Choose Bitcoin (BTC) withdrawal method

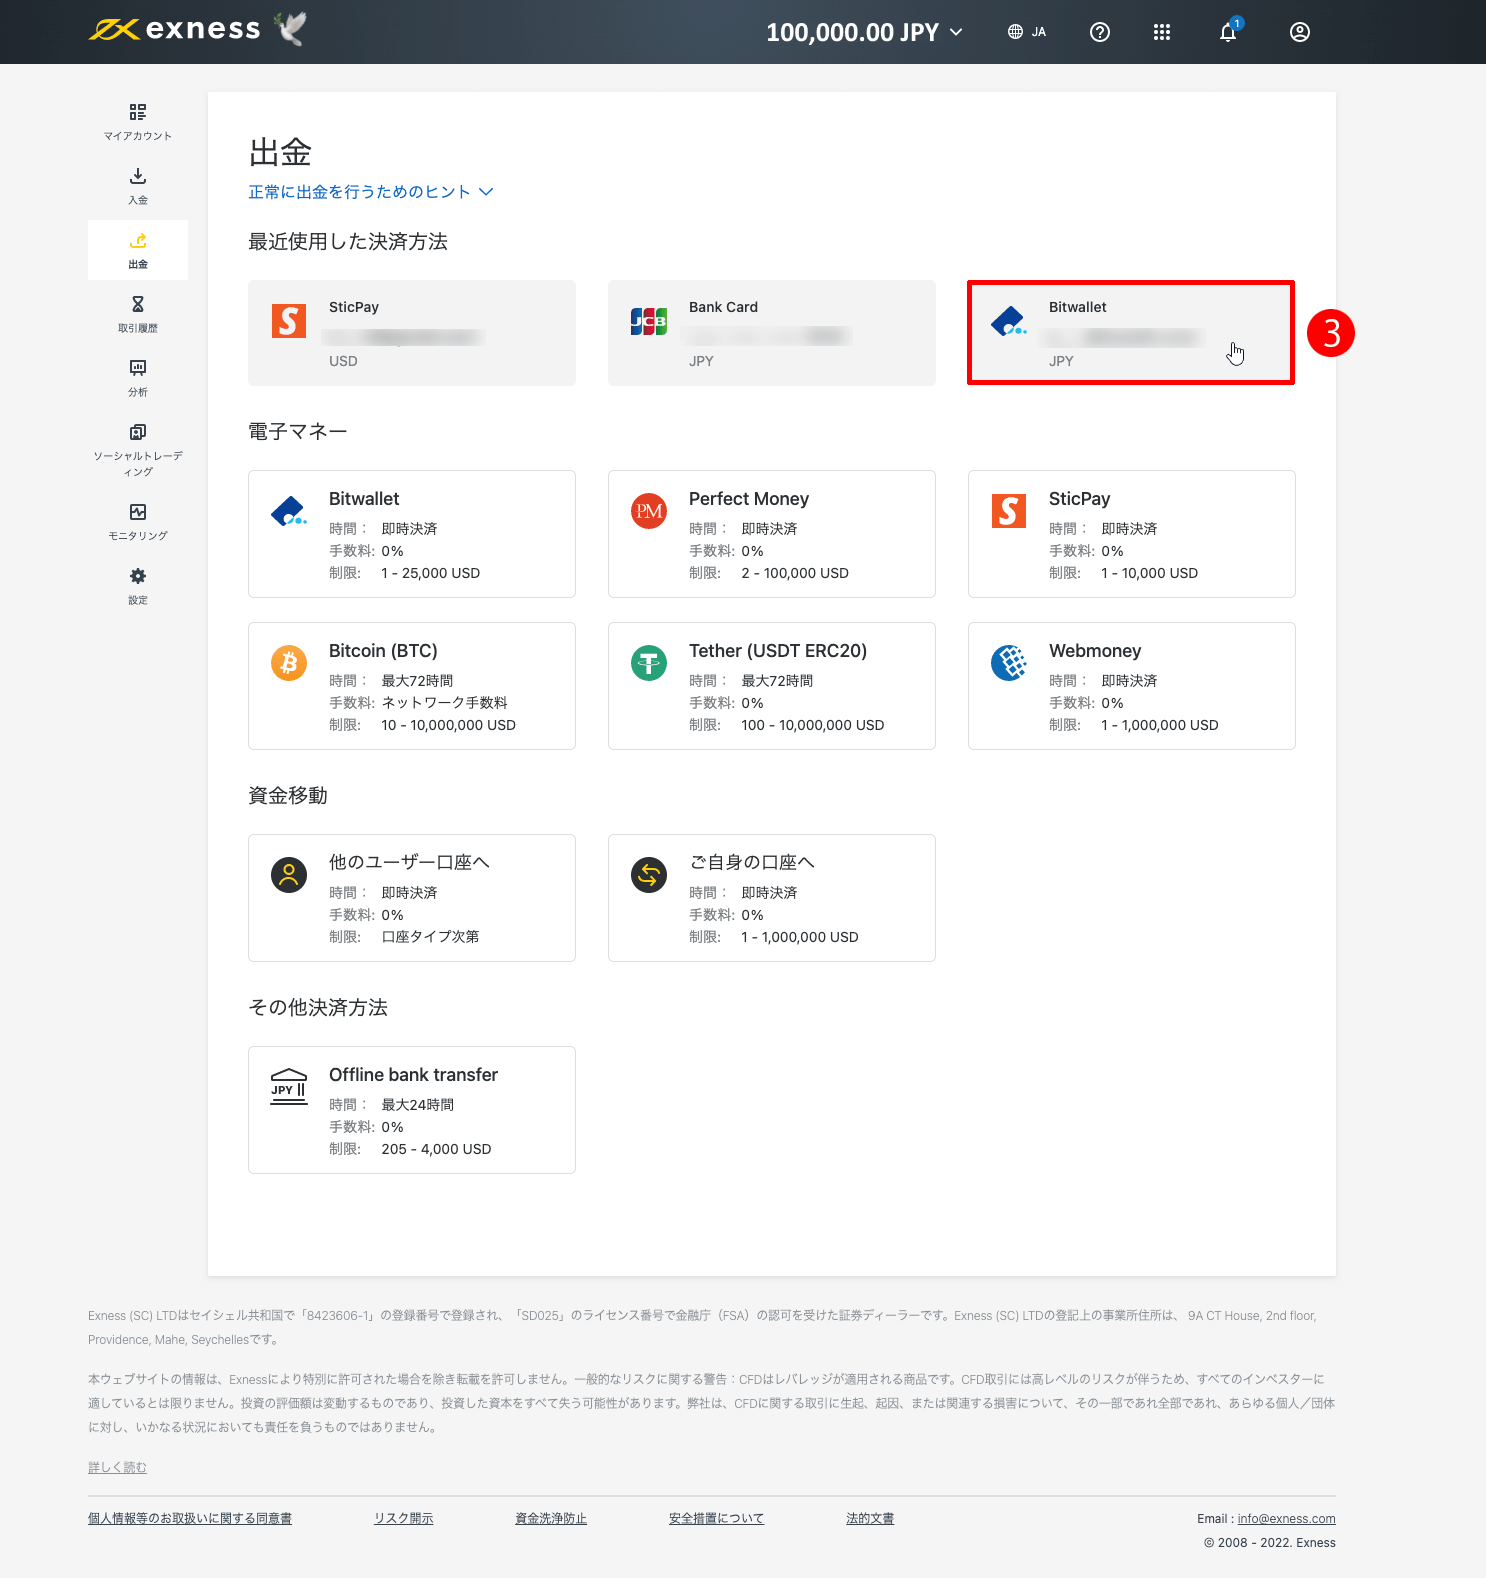click(412, 686)
